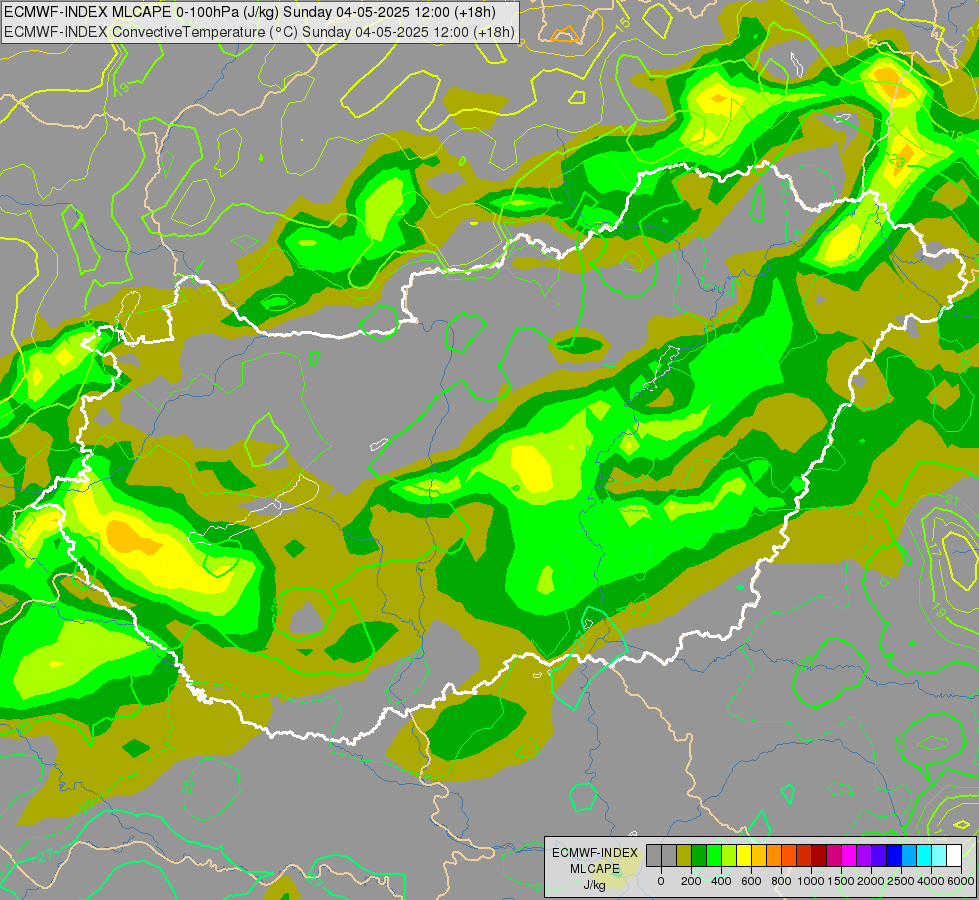Click the legend value 600
979x900 pixels.
[x=751, y=881]
